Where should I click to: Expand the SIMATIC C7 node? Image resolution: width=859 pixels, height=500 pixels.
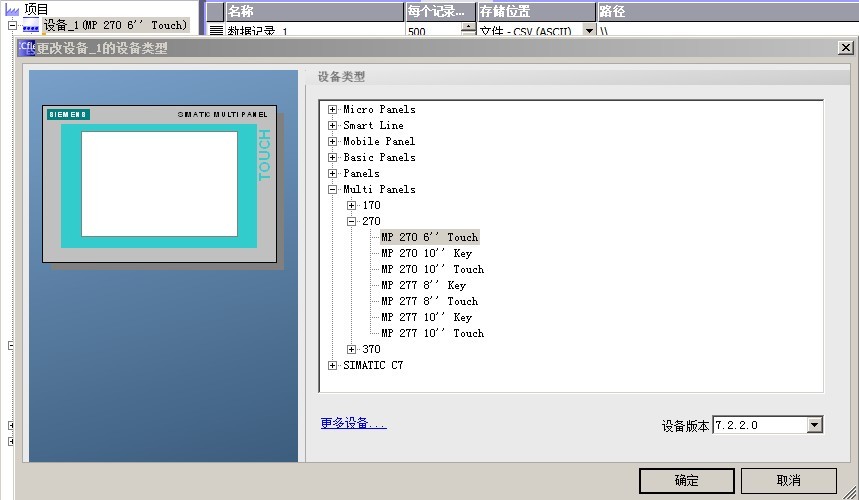[332, 365]
